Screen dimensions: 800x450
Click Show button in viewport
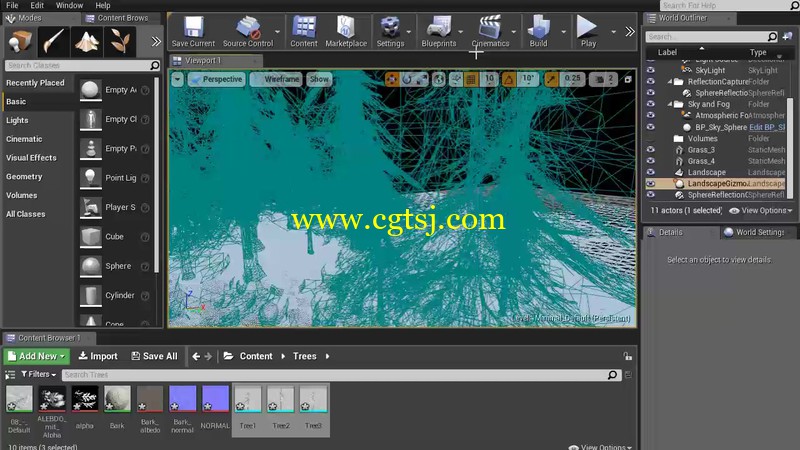click(x=319, y=79)
